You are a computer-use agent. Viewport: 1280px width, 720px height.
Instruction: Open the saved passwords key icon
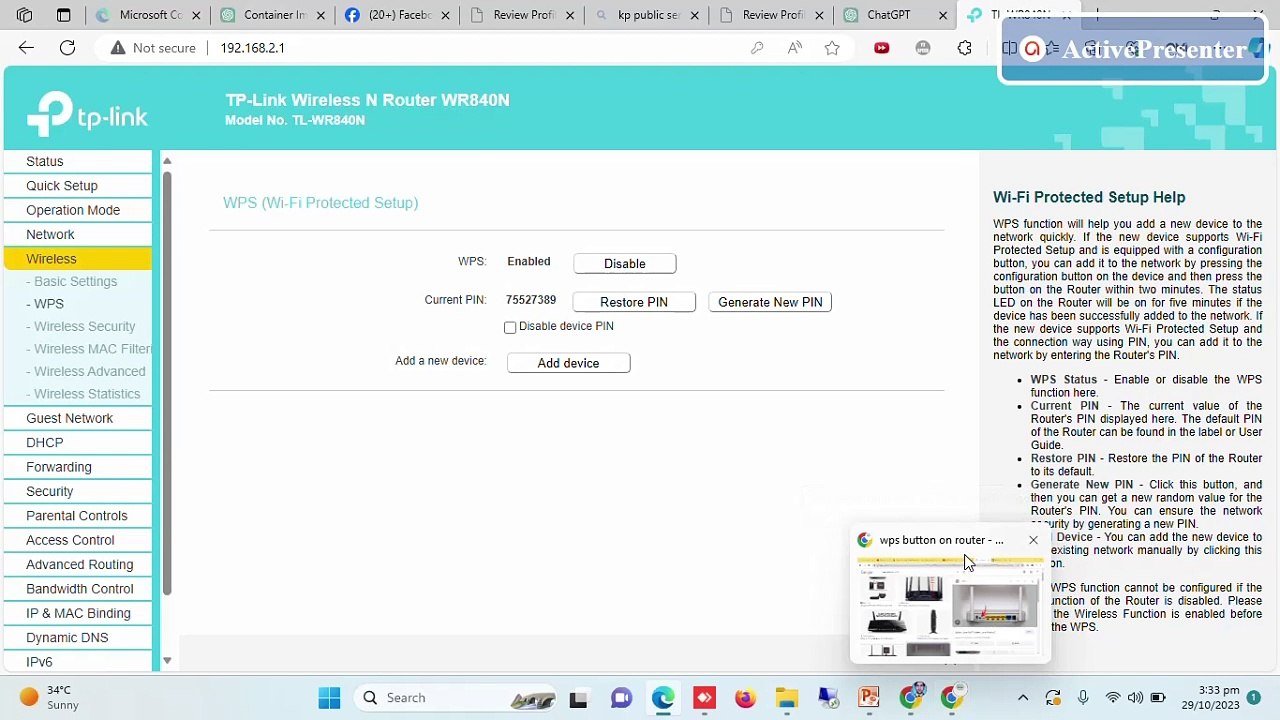click(757, 48)
